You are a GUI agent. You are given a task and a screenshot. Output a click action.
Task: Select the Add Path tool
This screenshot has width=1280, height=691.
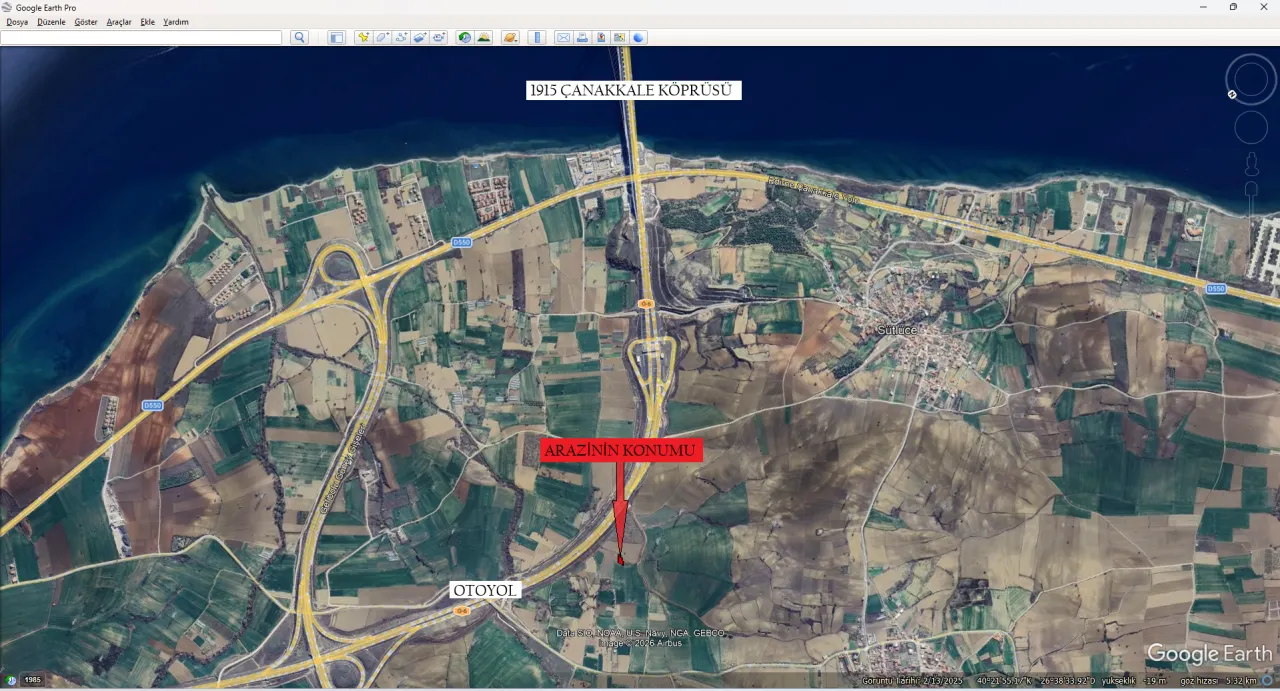(x=401, y=38)
